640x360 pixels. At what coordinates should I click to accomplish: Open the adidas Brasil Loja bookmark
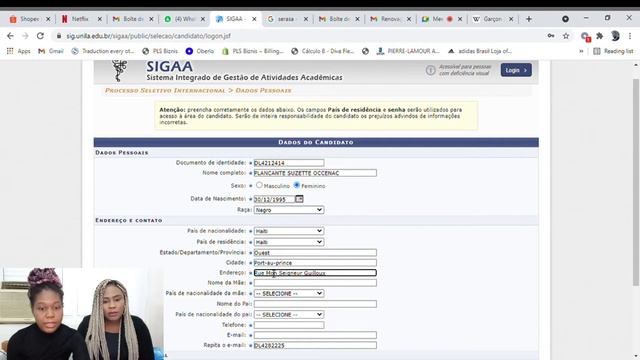point(480,51)
